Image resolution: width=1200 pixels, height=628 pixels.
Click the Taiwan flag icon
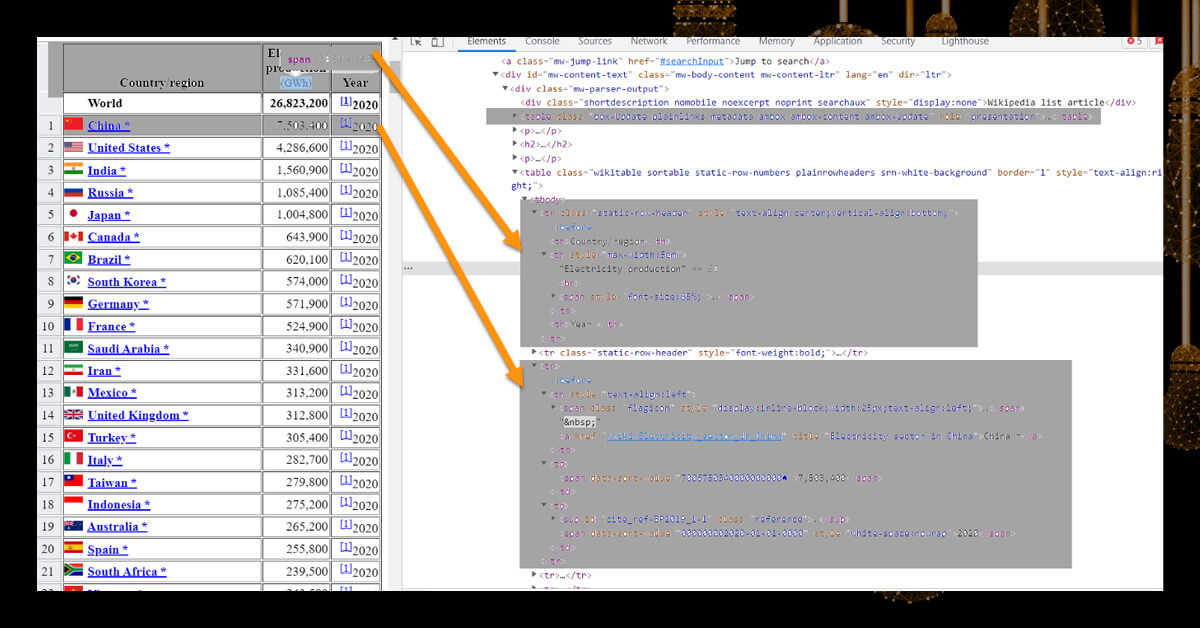(x=73, y=482)
